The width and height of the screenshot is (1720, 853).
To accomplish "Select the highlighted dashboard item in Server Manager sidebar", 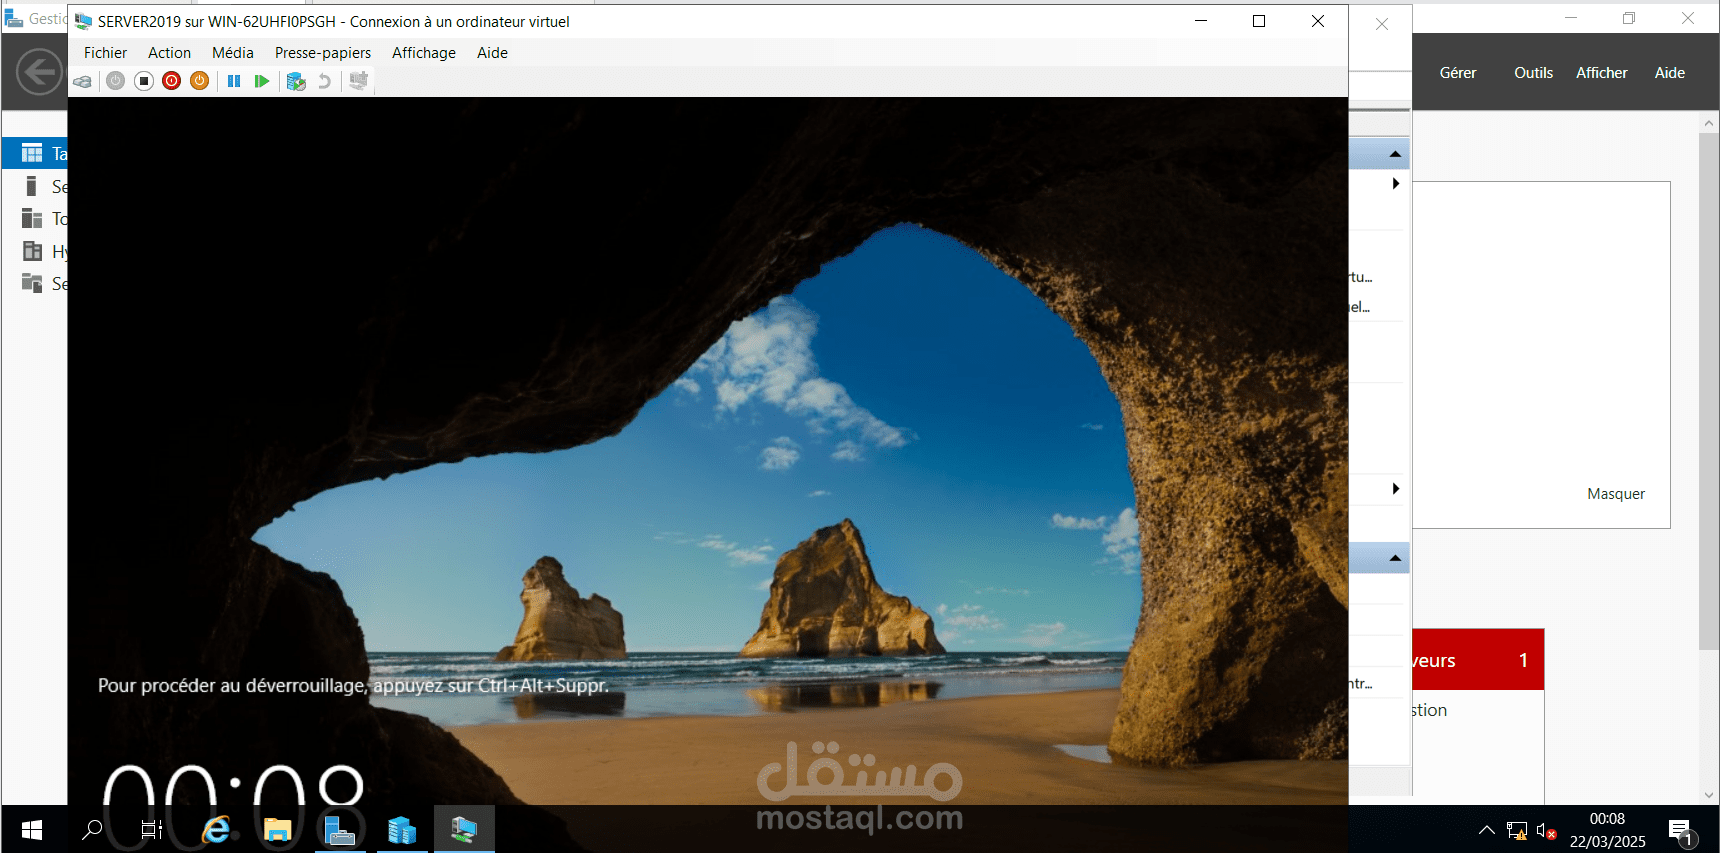I will pos(35,153).
